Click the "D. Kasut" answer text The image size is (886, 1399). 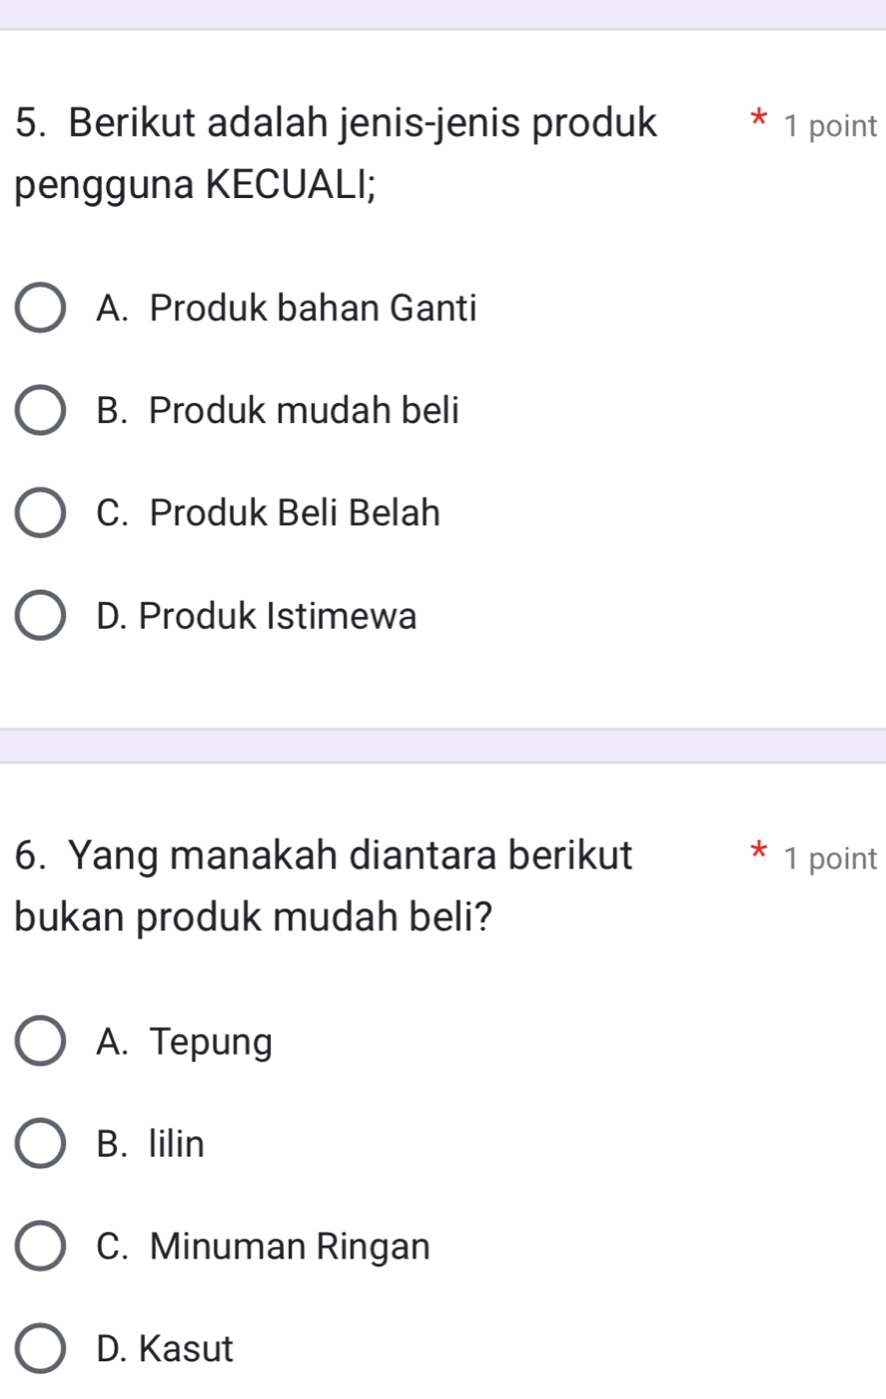click(x=165, y=1350)
